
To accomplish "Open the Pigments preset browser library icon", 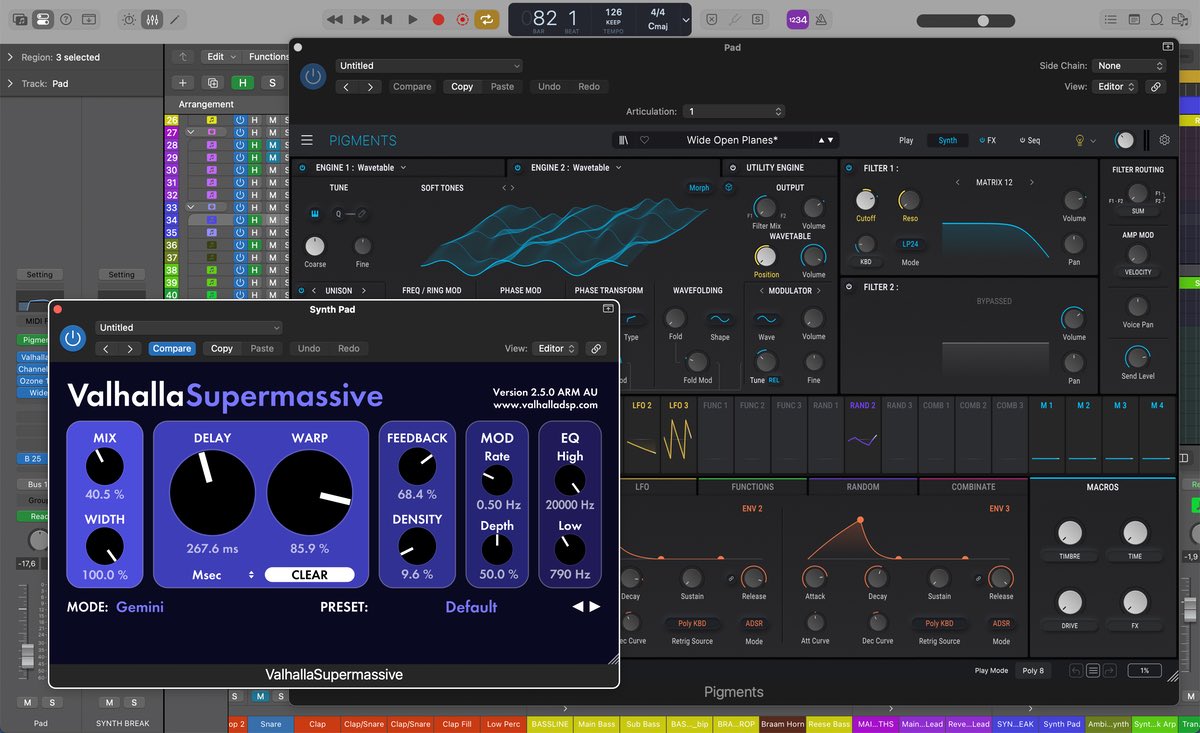I will point(624,141).
